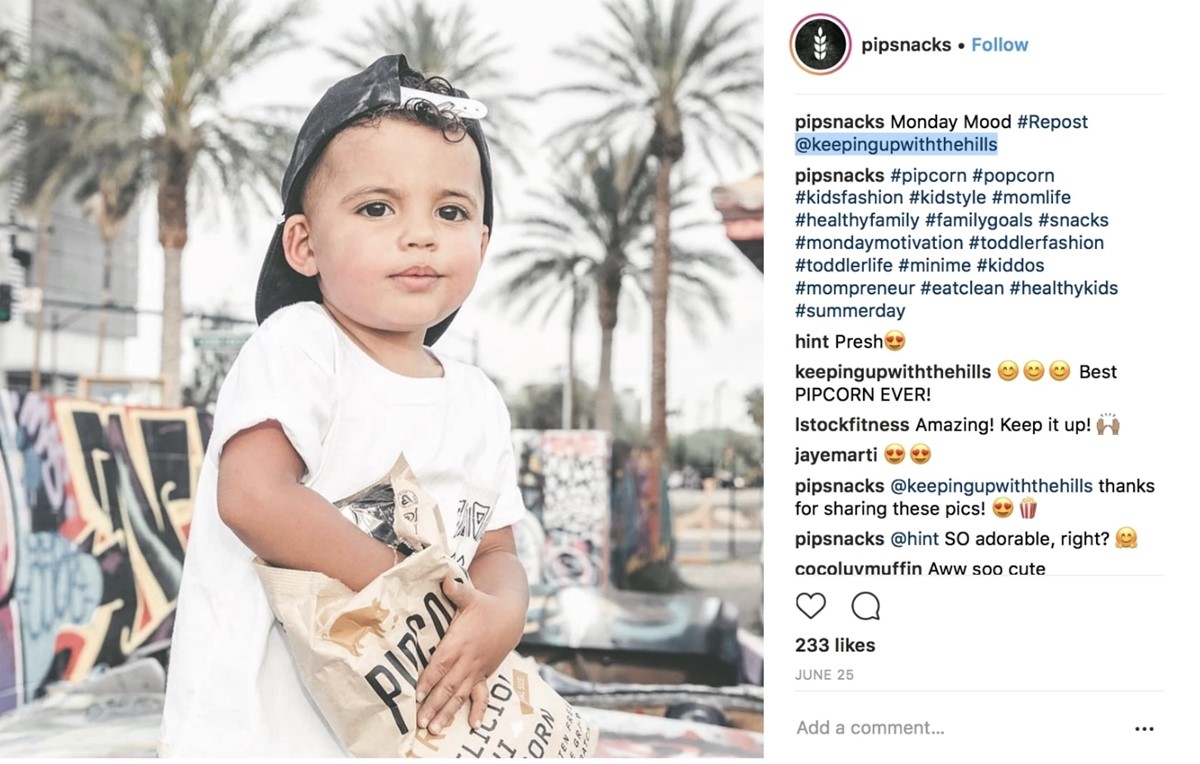This screenshot has width=1200, height=764.
Task: View the list of 233 likes
Action: (835, 645)
